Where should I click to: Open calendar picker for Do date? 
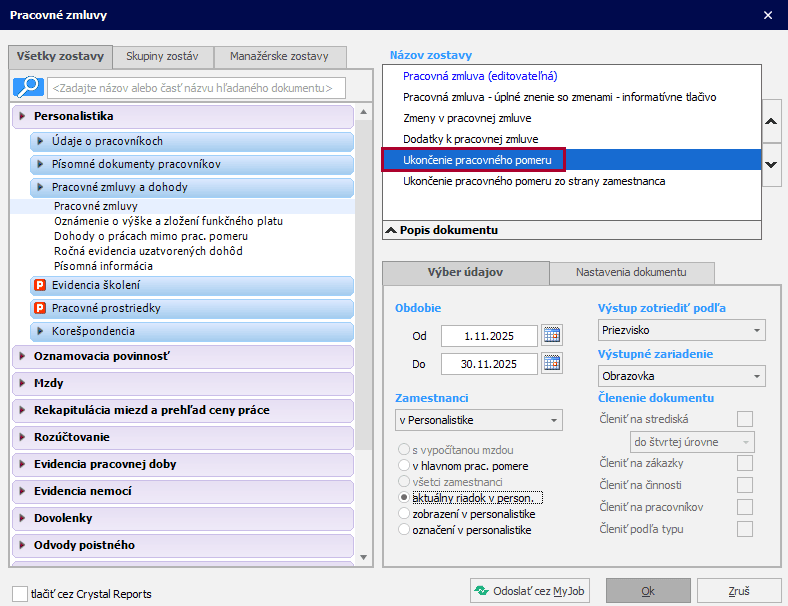pyautogui.click(x=552, y=364)
